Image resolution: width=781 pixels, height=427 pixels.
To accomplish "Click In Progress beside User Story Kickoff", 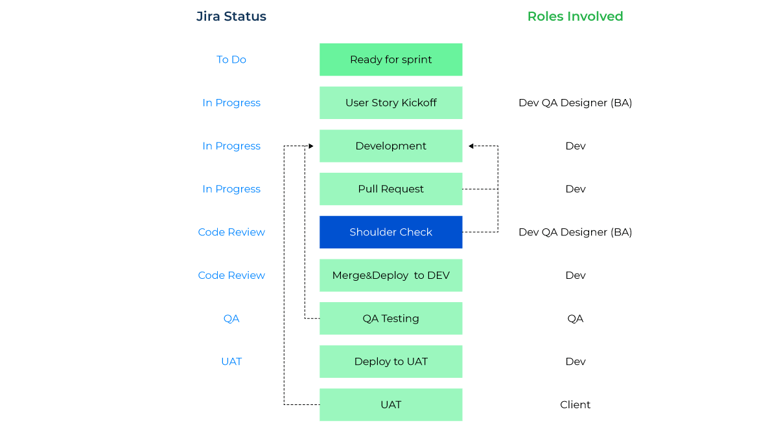I will tap(231, 103).
